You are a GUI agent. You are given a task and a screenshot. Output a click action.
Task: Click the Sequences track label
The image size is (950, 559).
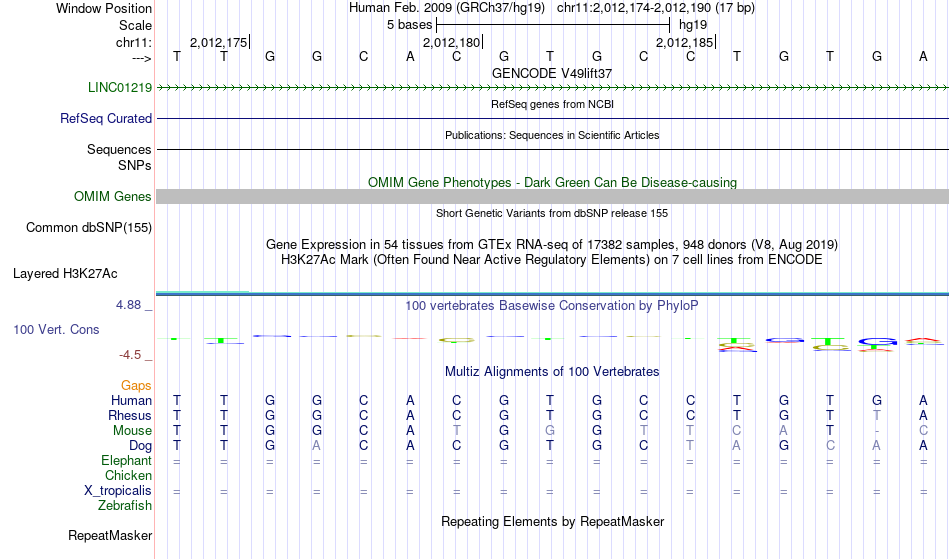point(119,149)
